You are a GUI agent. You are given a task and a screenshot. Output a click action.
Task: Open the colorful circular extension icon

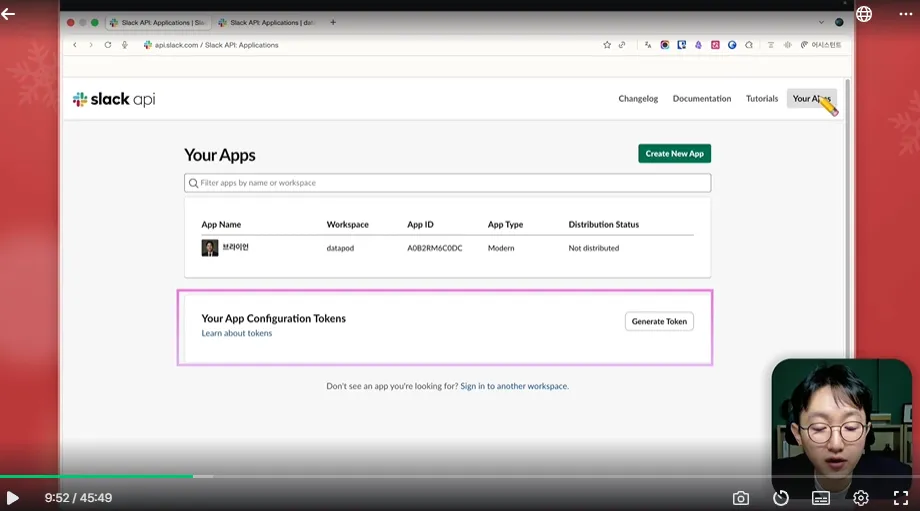[665, 45]
